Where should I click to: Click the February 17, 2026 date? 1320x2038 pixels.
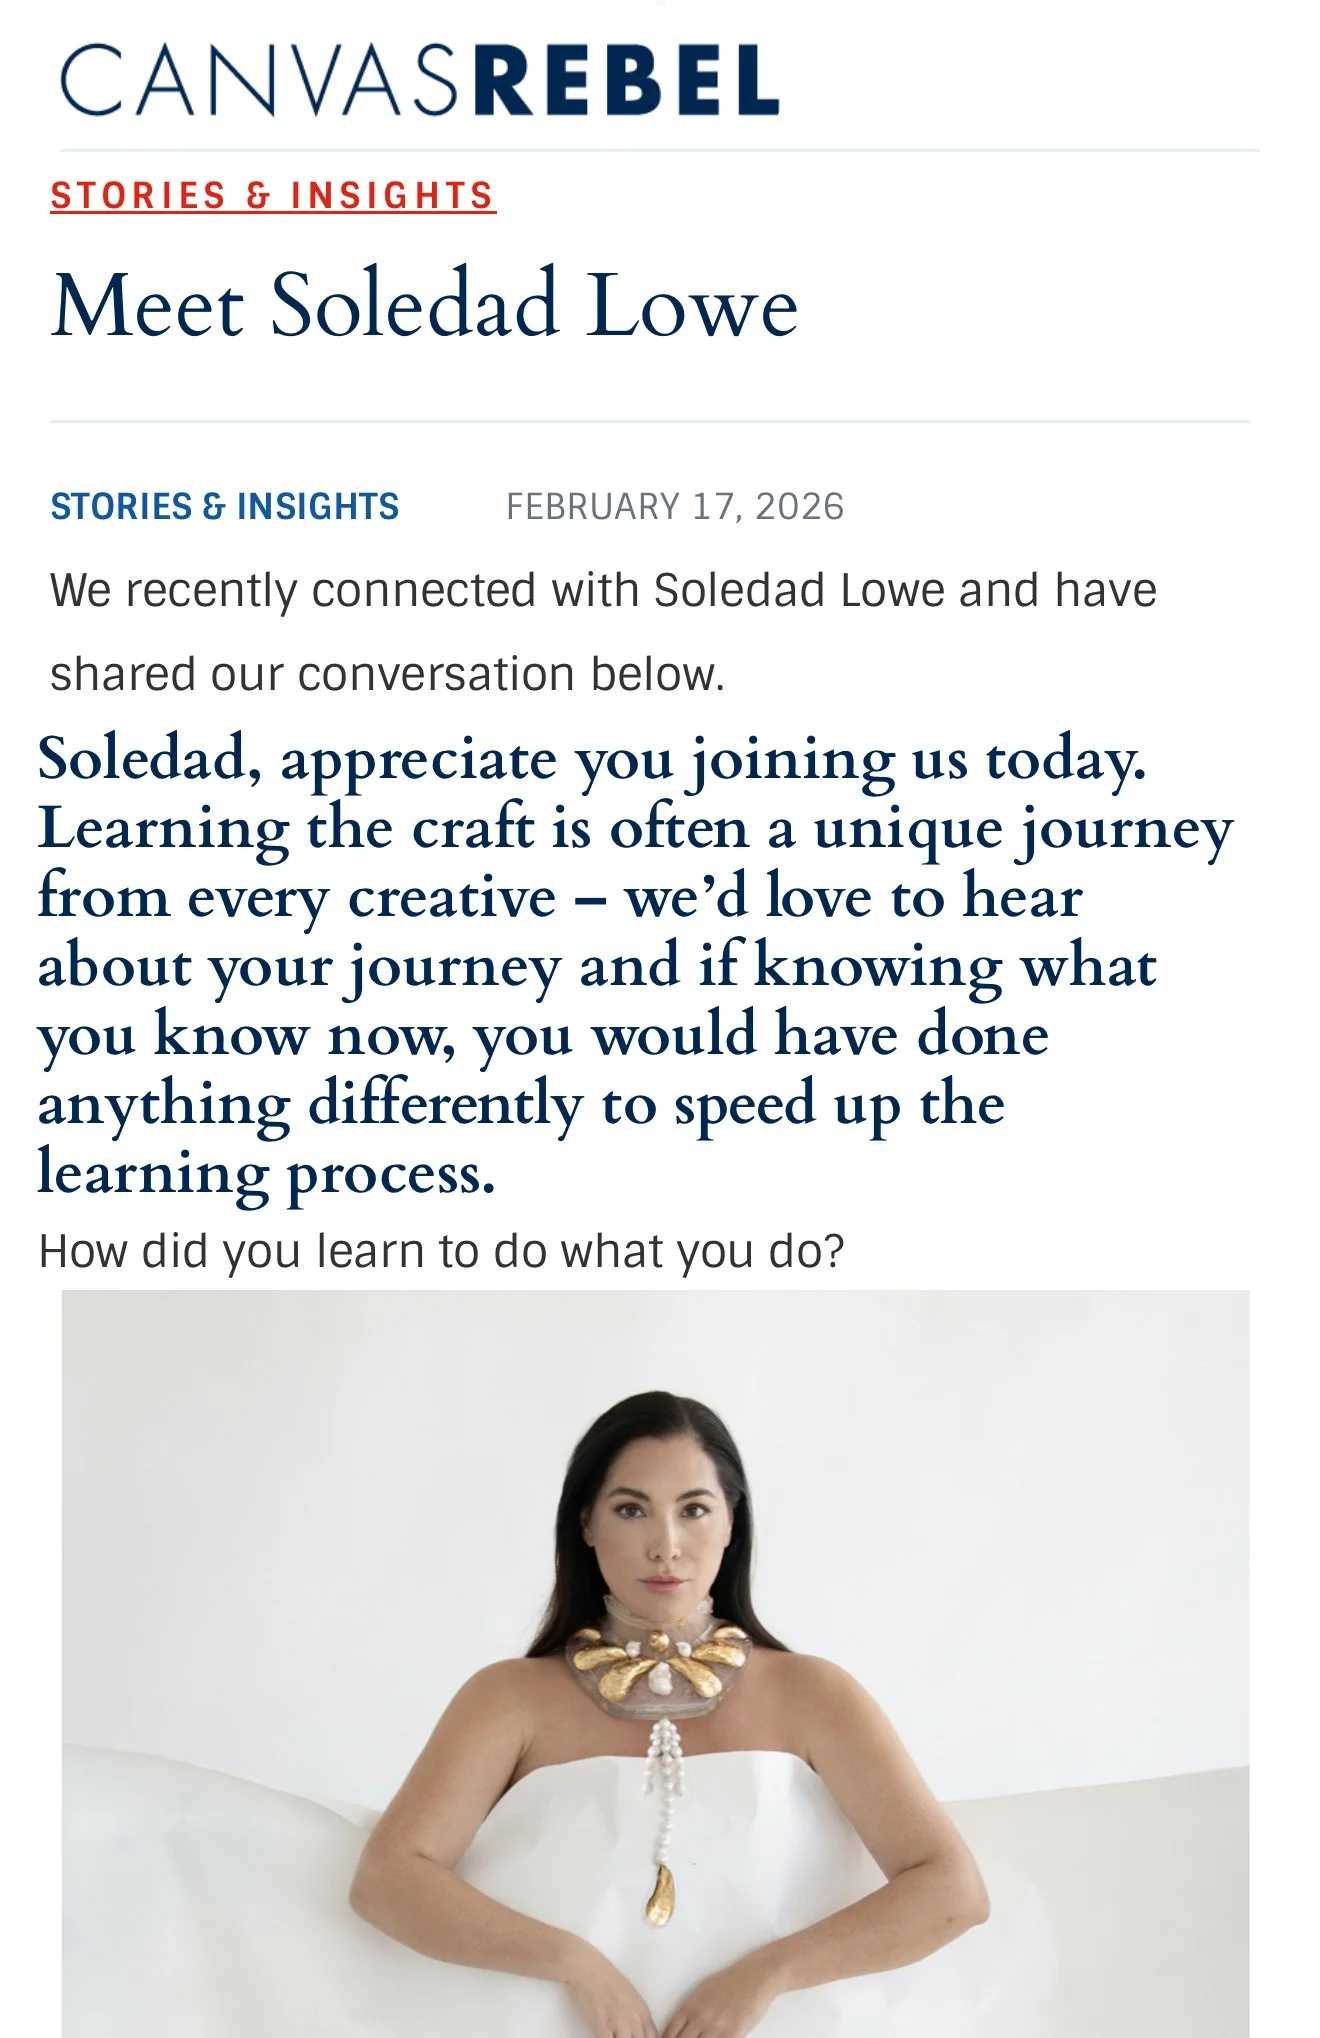675,507
